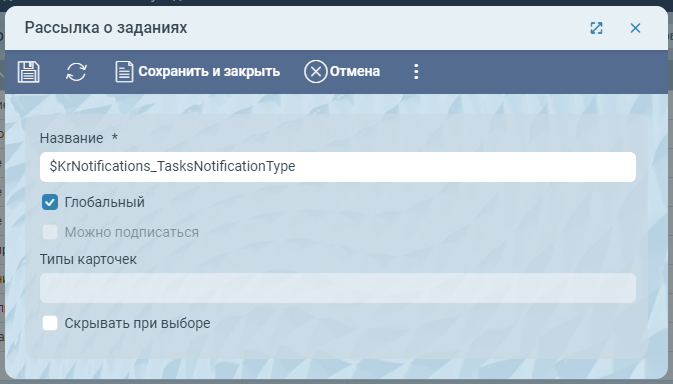Close the Рассылка о заданиях dialog

[635, 28]
